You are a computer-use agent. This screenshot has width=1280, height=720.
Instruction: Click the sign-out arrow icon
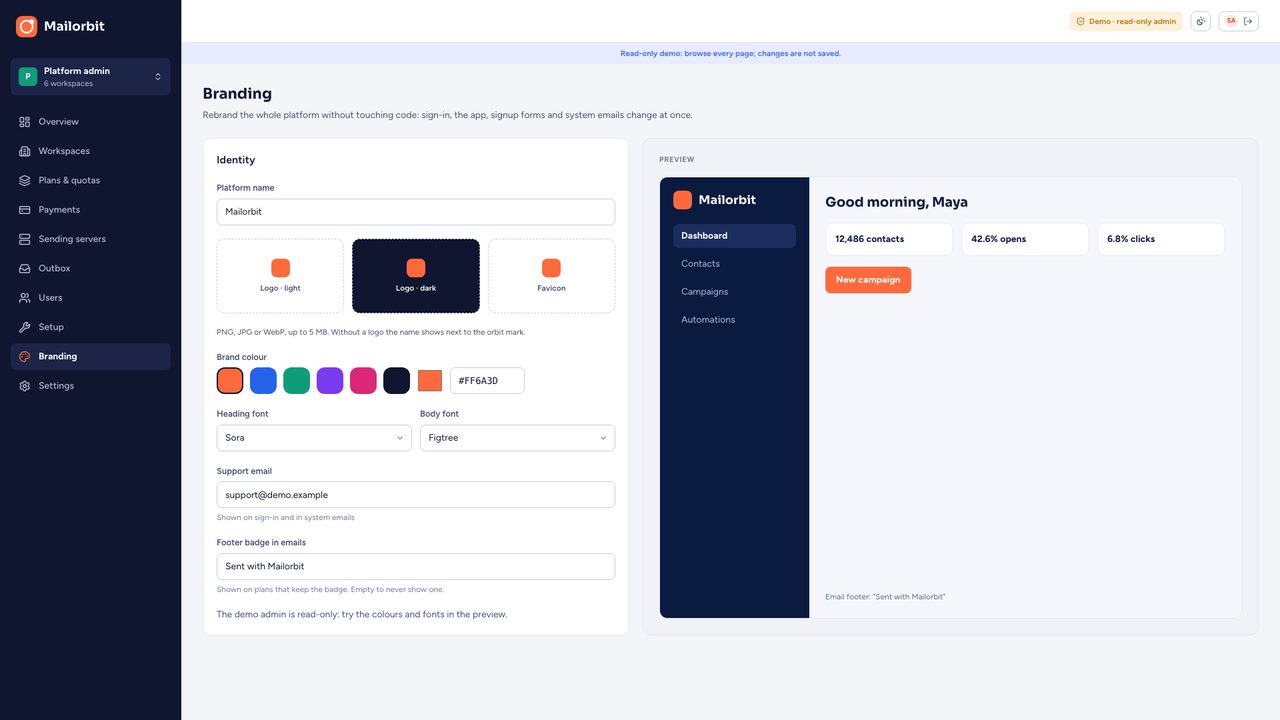tap(1248, 21)
